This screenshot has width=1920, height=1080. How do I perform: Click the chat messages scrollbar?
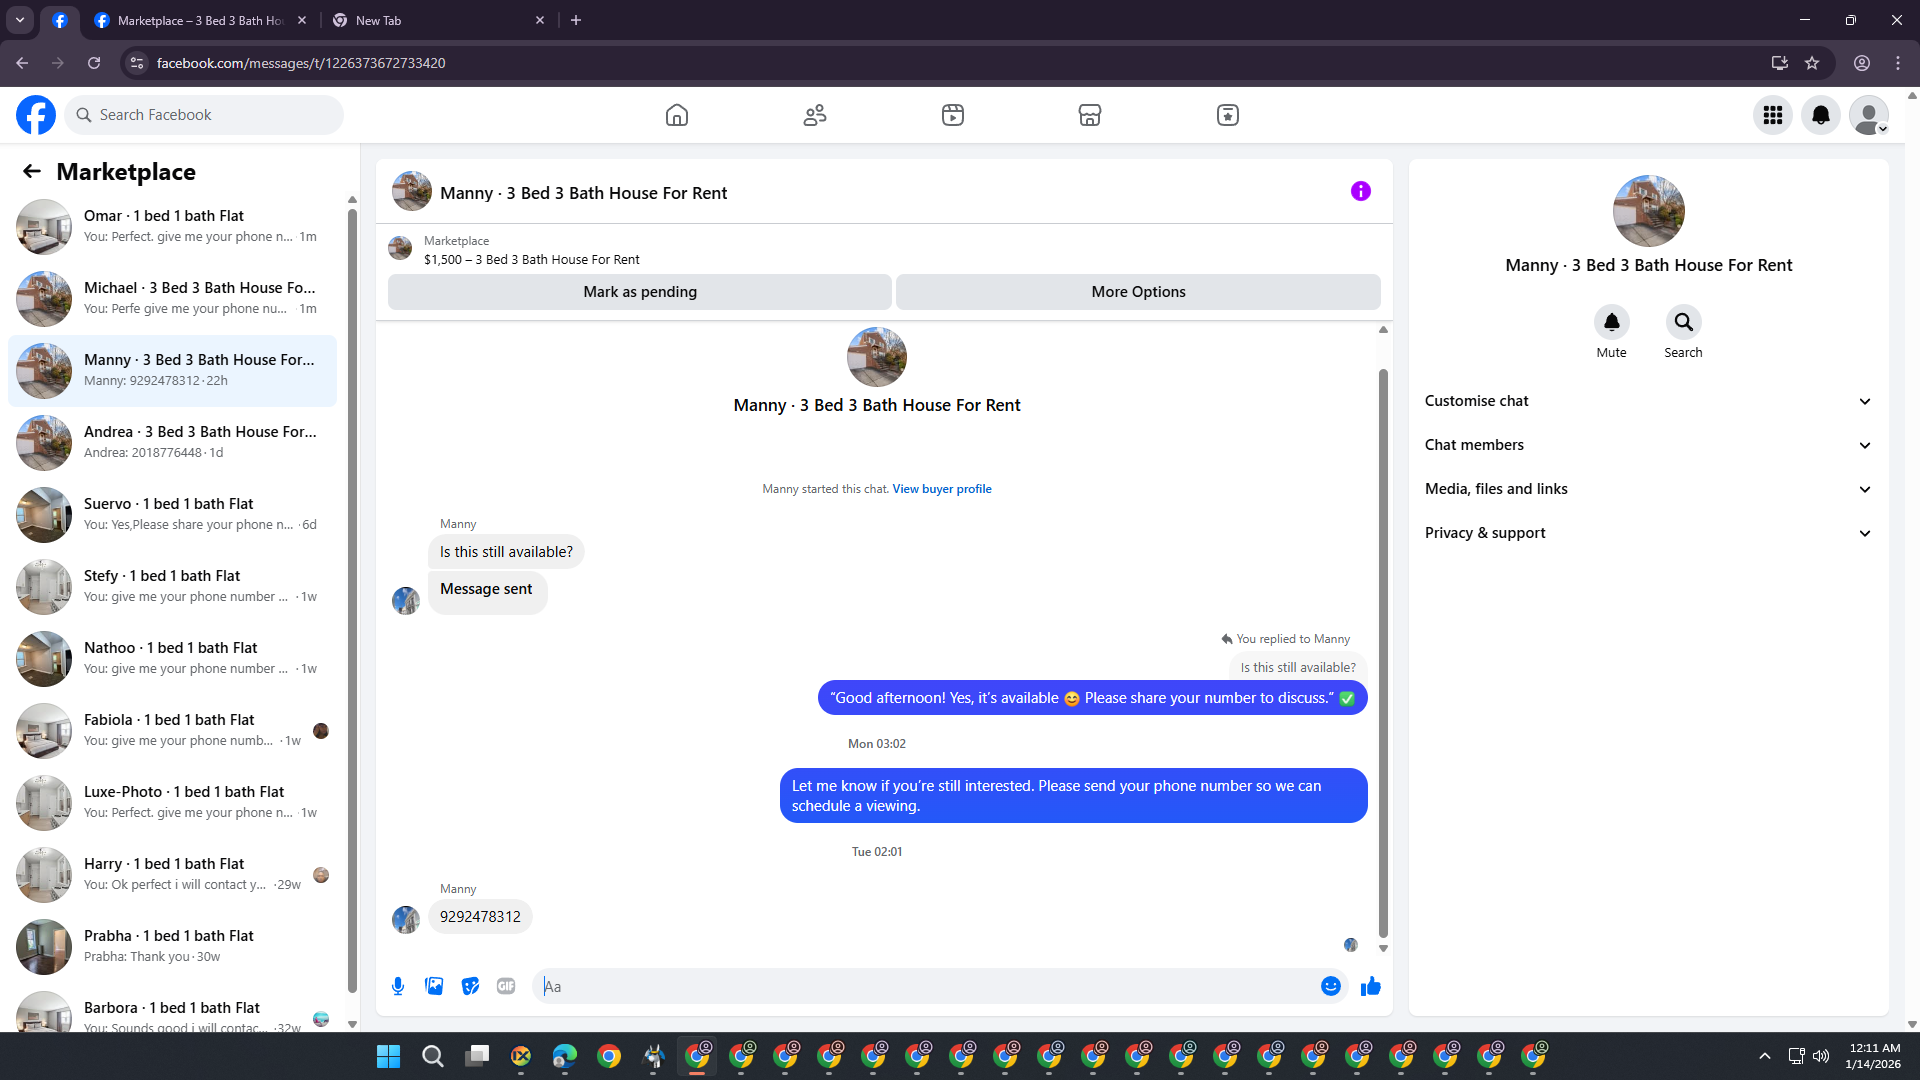click(x=1383, y=650)
